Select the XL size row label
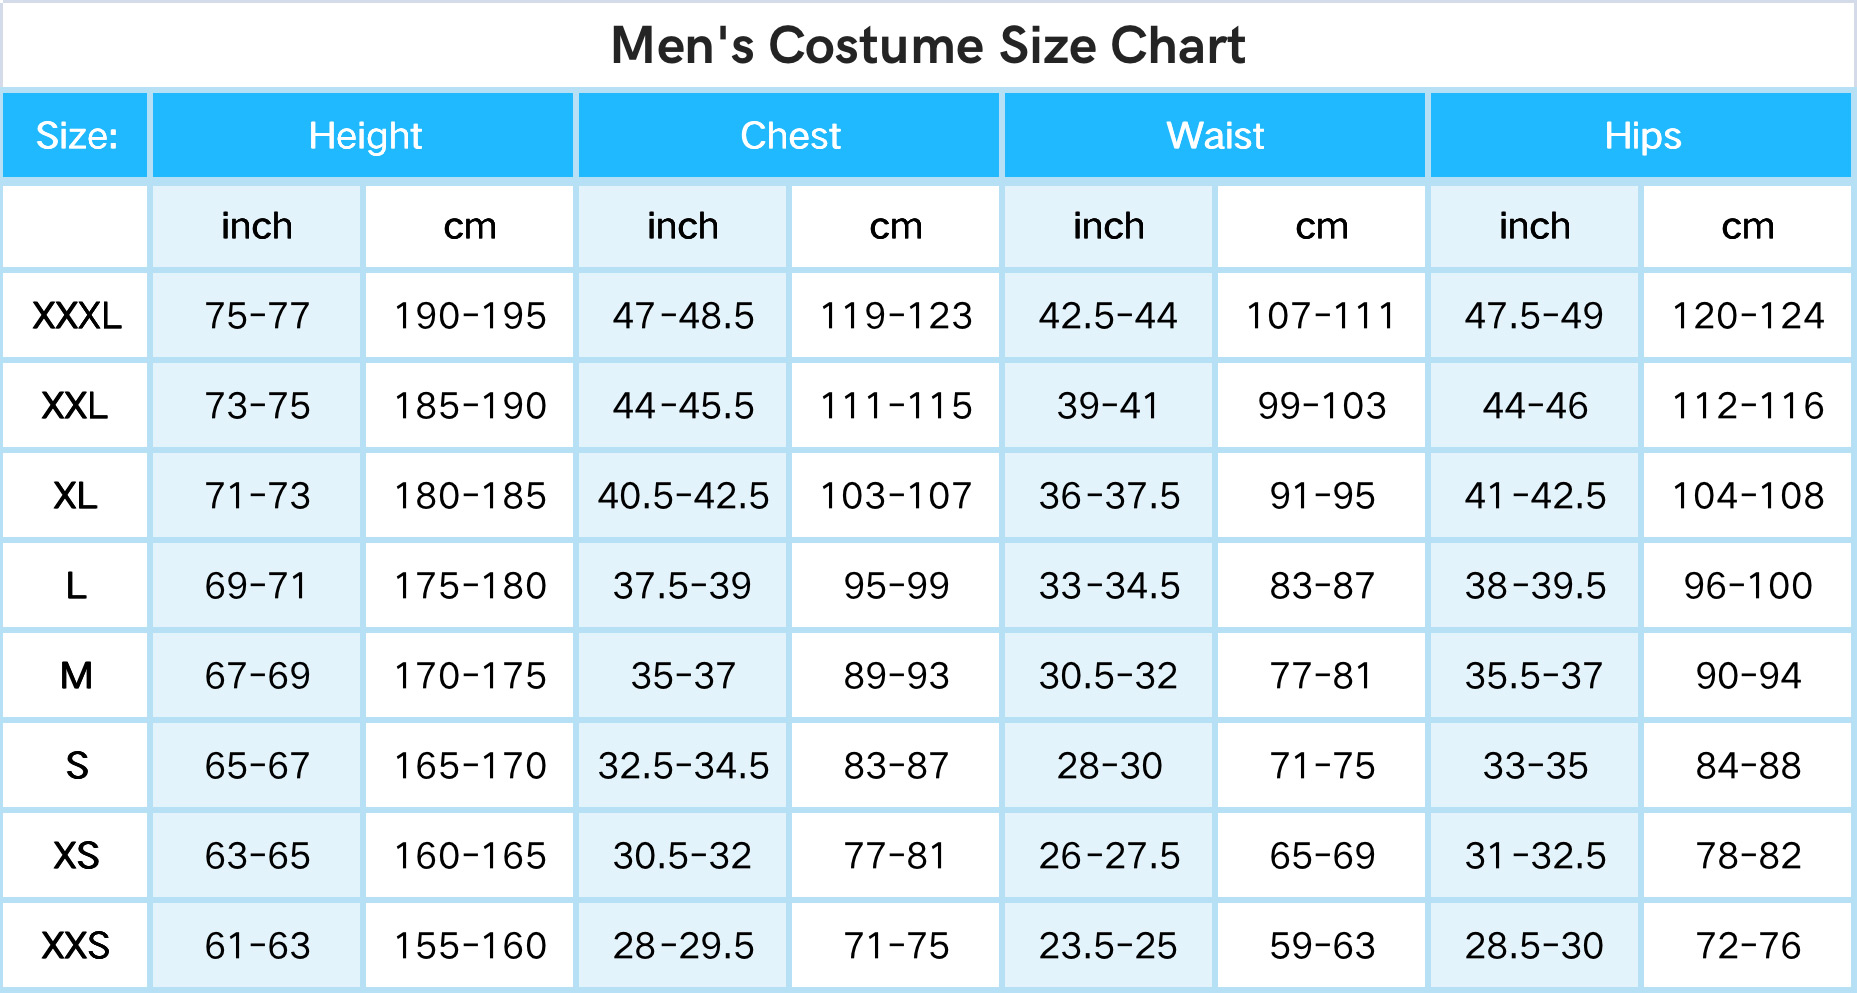1857x994 pixels. 76,496
